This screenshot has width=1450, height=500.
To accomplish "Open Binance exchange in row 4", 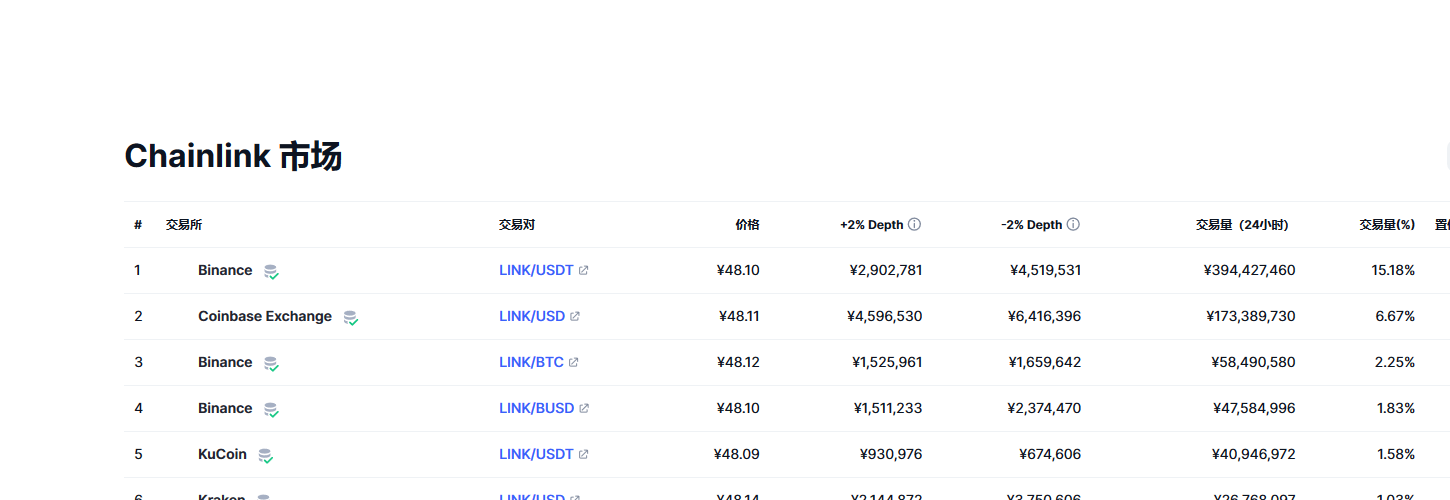I will click(225, 408).
